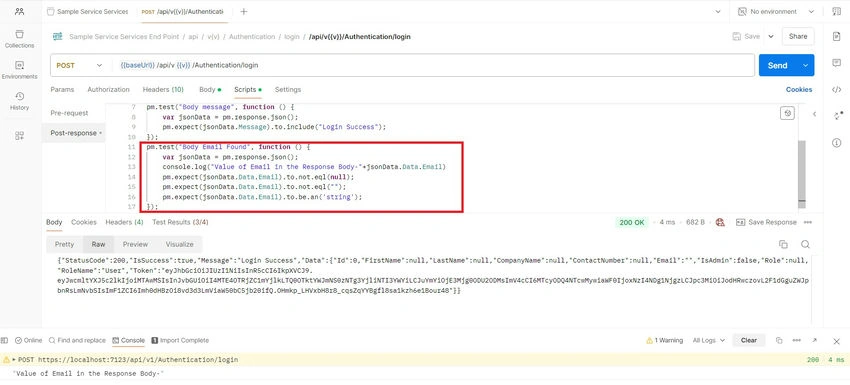Click the team workspace icon at top left

point(20,11)
